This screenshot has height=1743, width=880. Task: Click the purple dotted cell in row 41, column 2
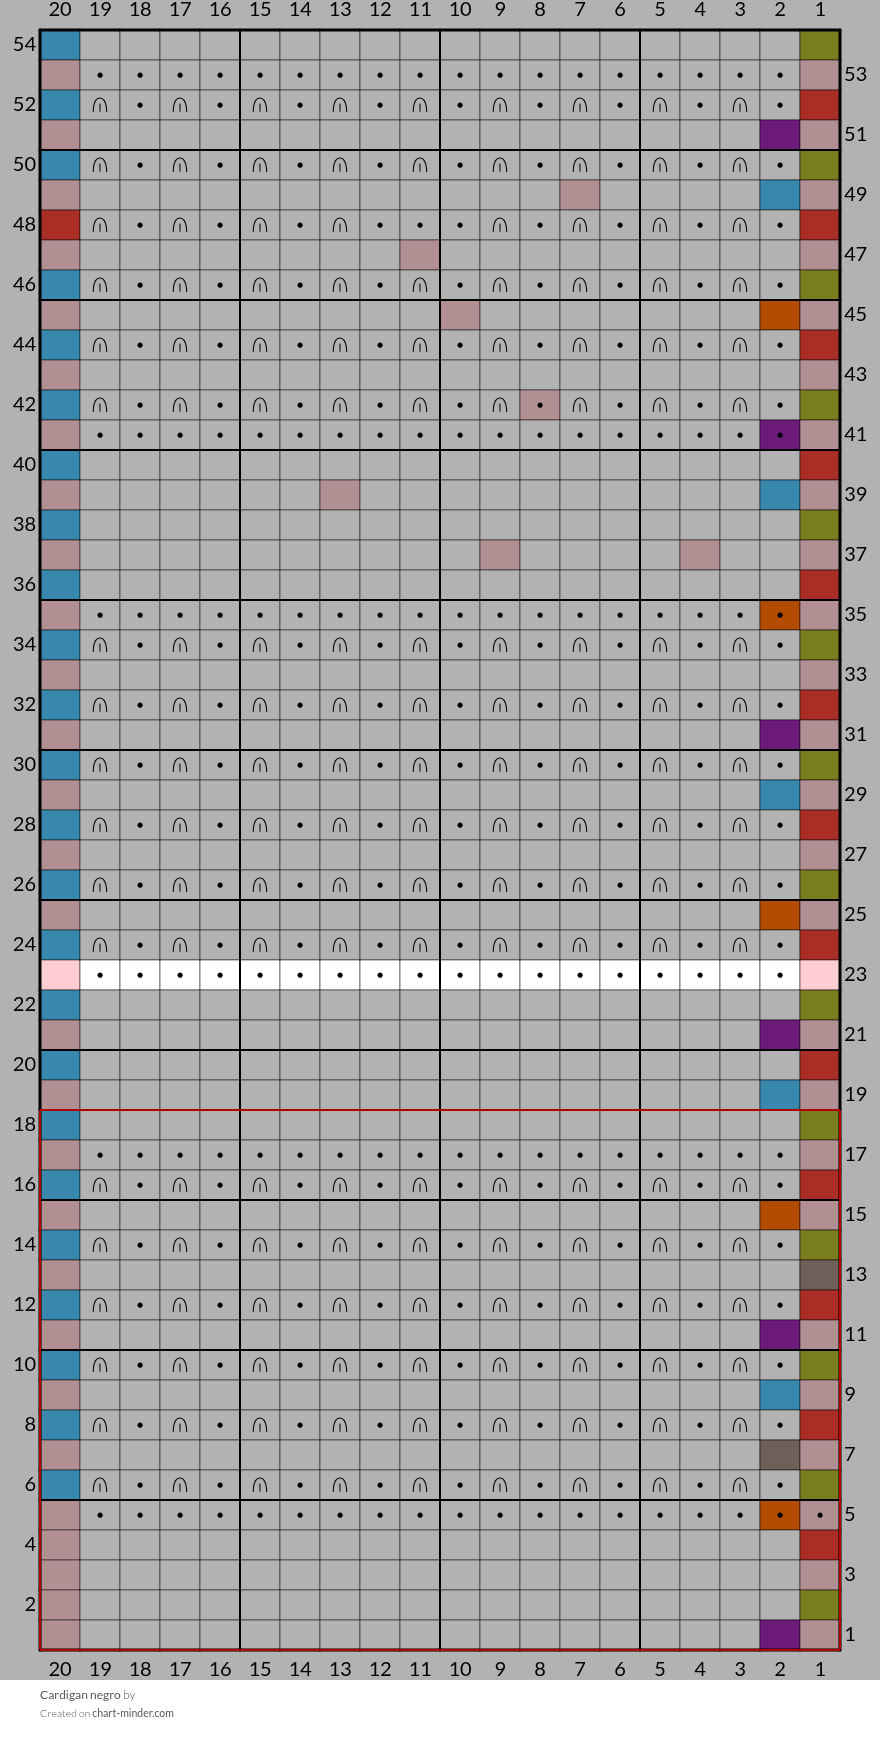pyautogui.click(x=780, y=435)
